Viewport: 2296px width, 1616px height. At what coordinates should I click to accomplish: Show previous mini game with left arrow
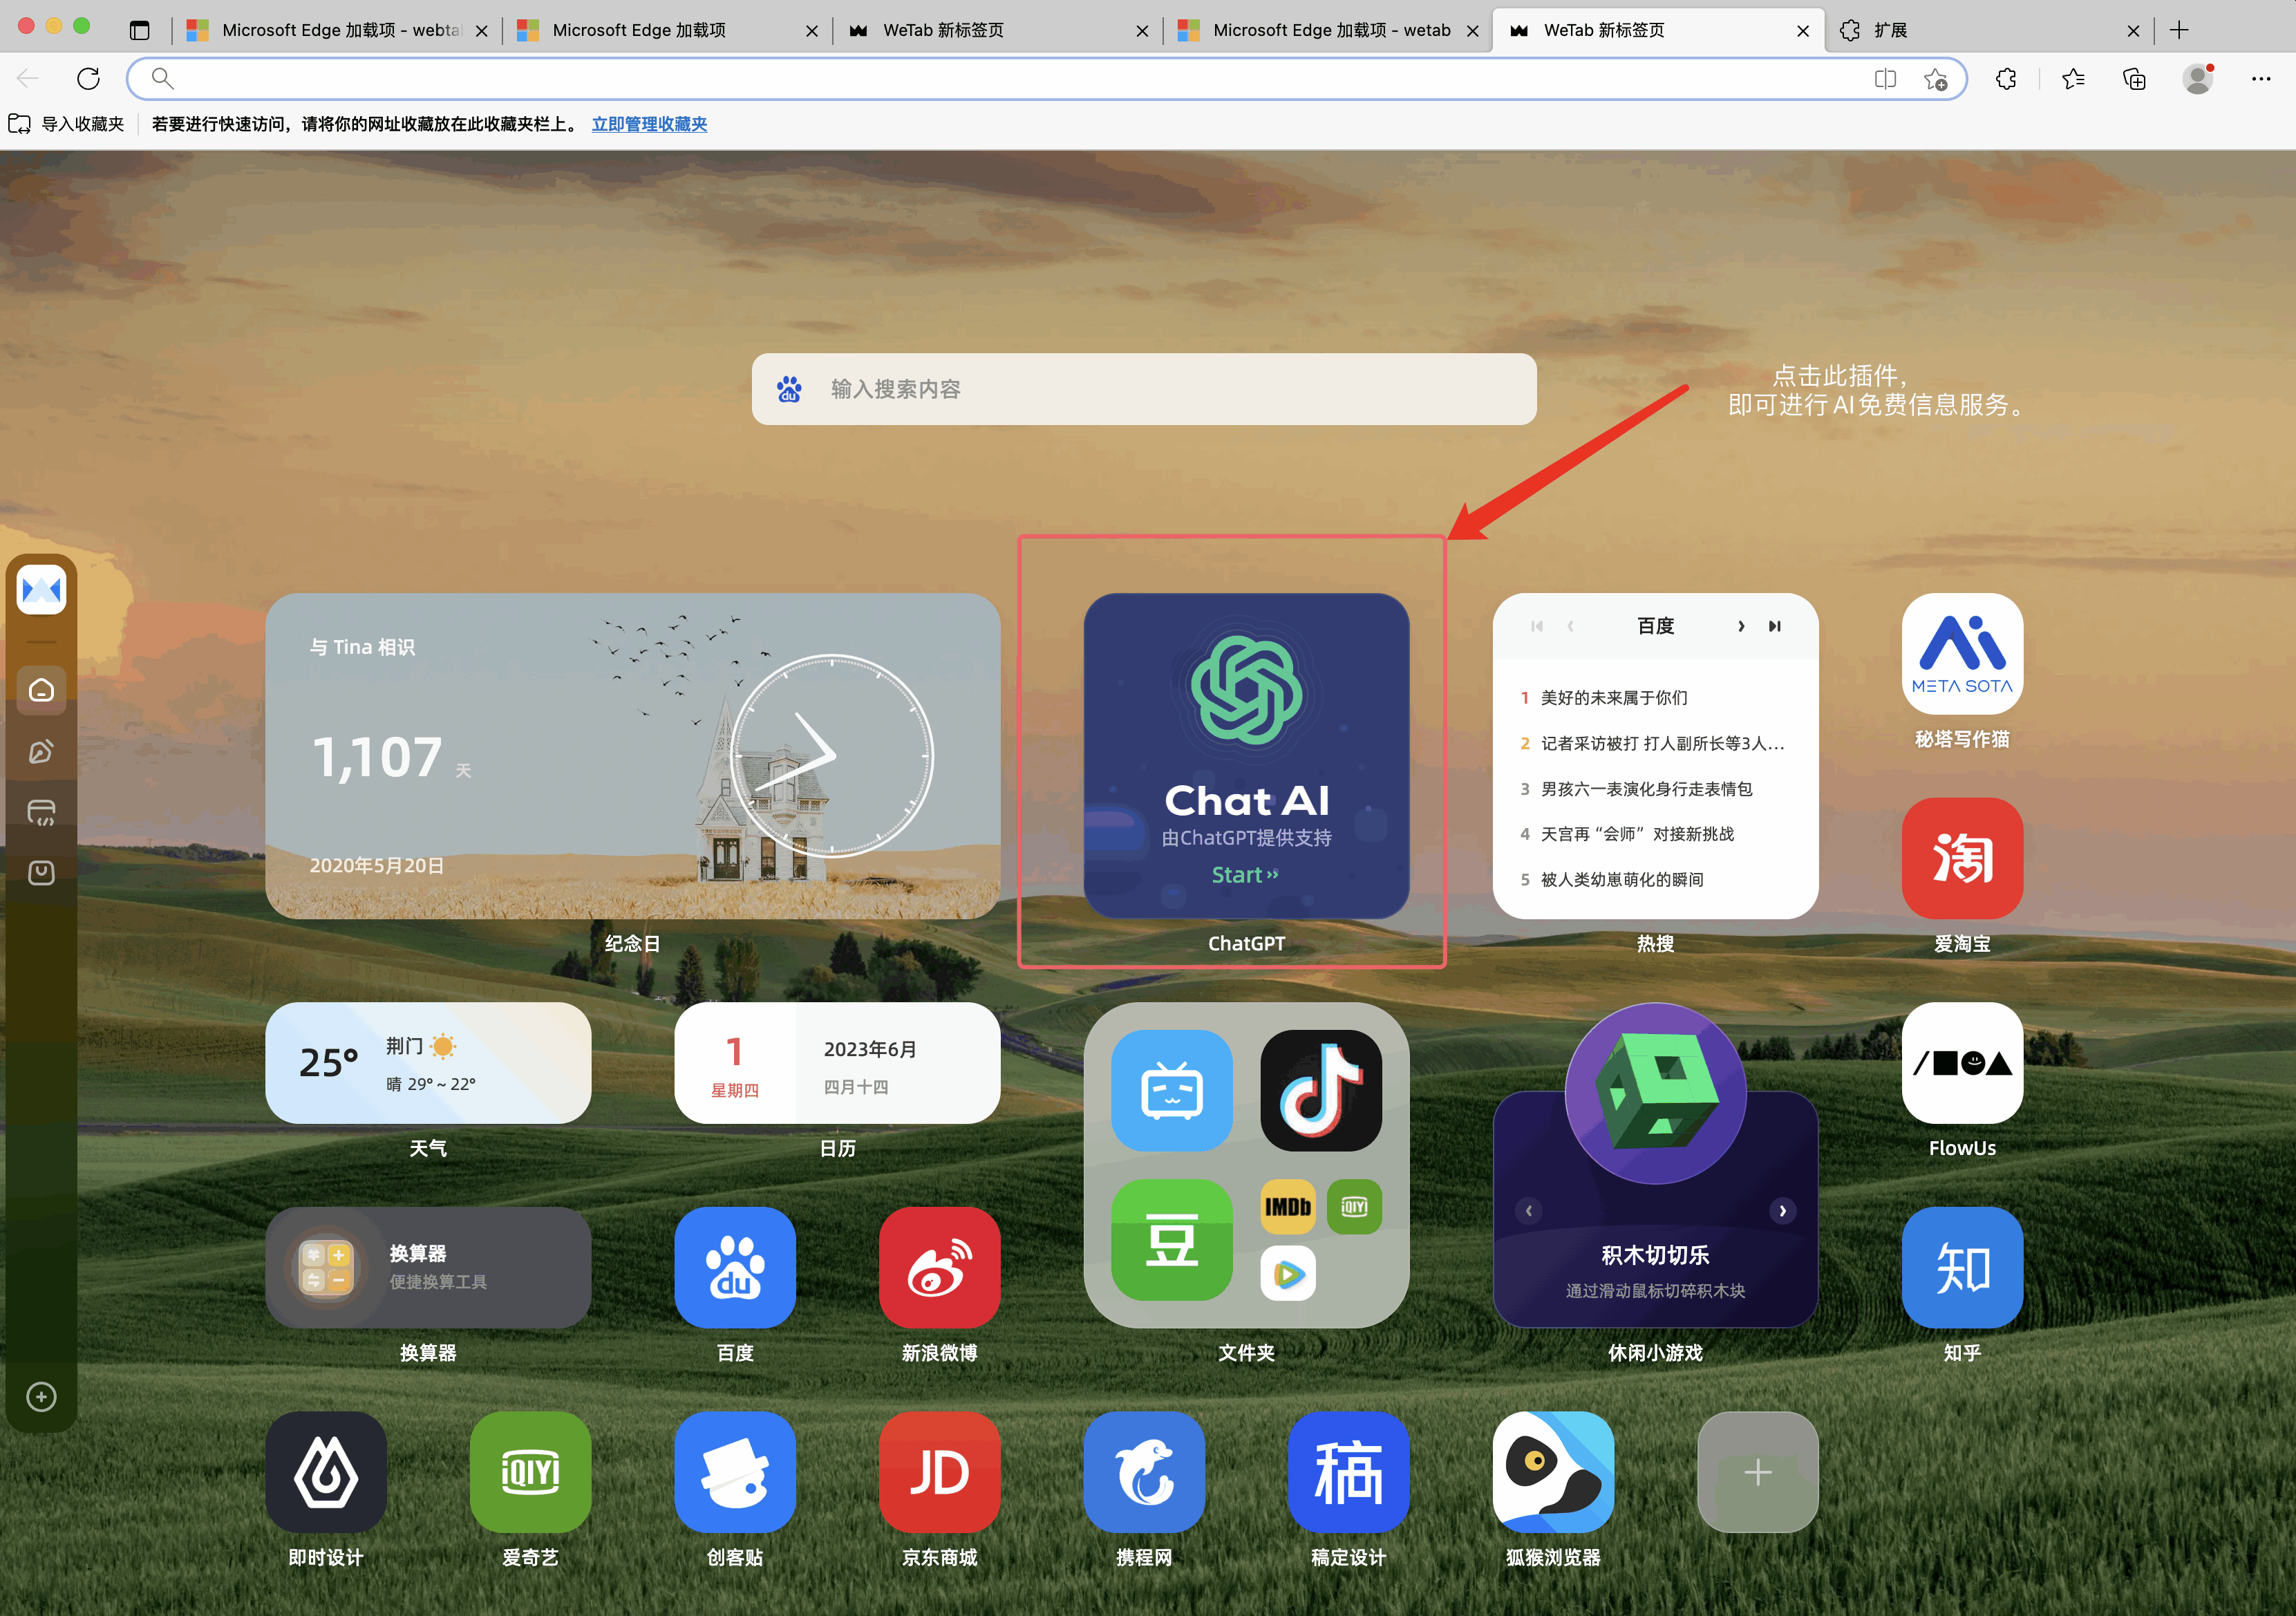1528,1211
